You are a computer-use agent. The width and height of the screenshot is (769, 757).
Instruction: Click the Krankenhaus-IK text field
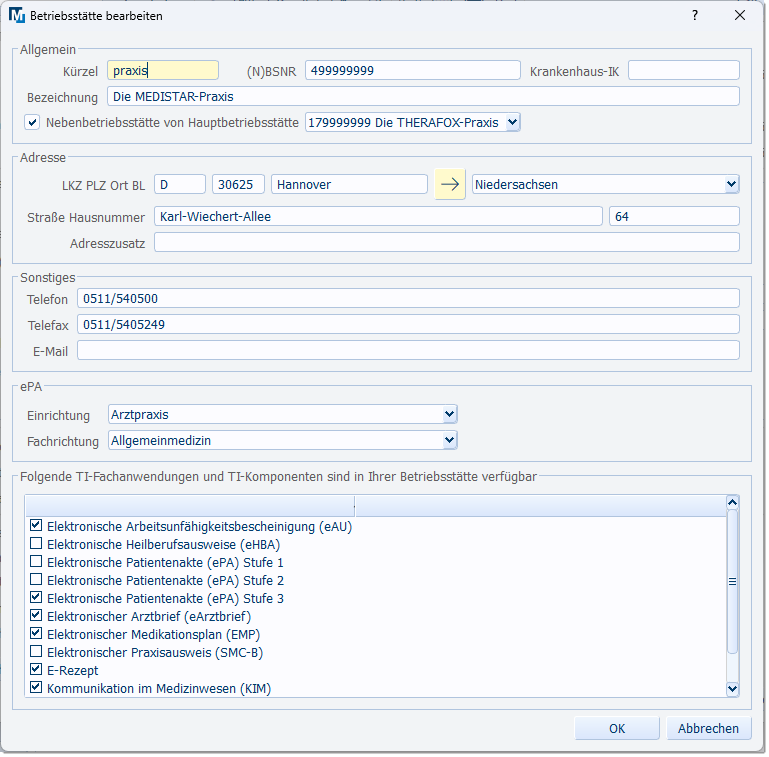[683, 70]
